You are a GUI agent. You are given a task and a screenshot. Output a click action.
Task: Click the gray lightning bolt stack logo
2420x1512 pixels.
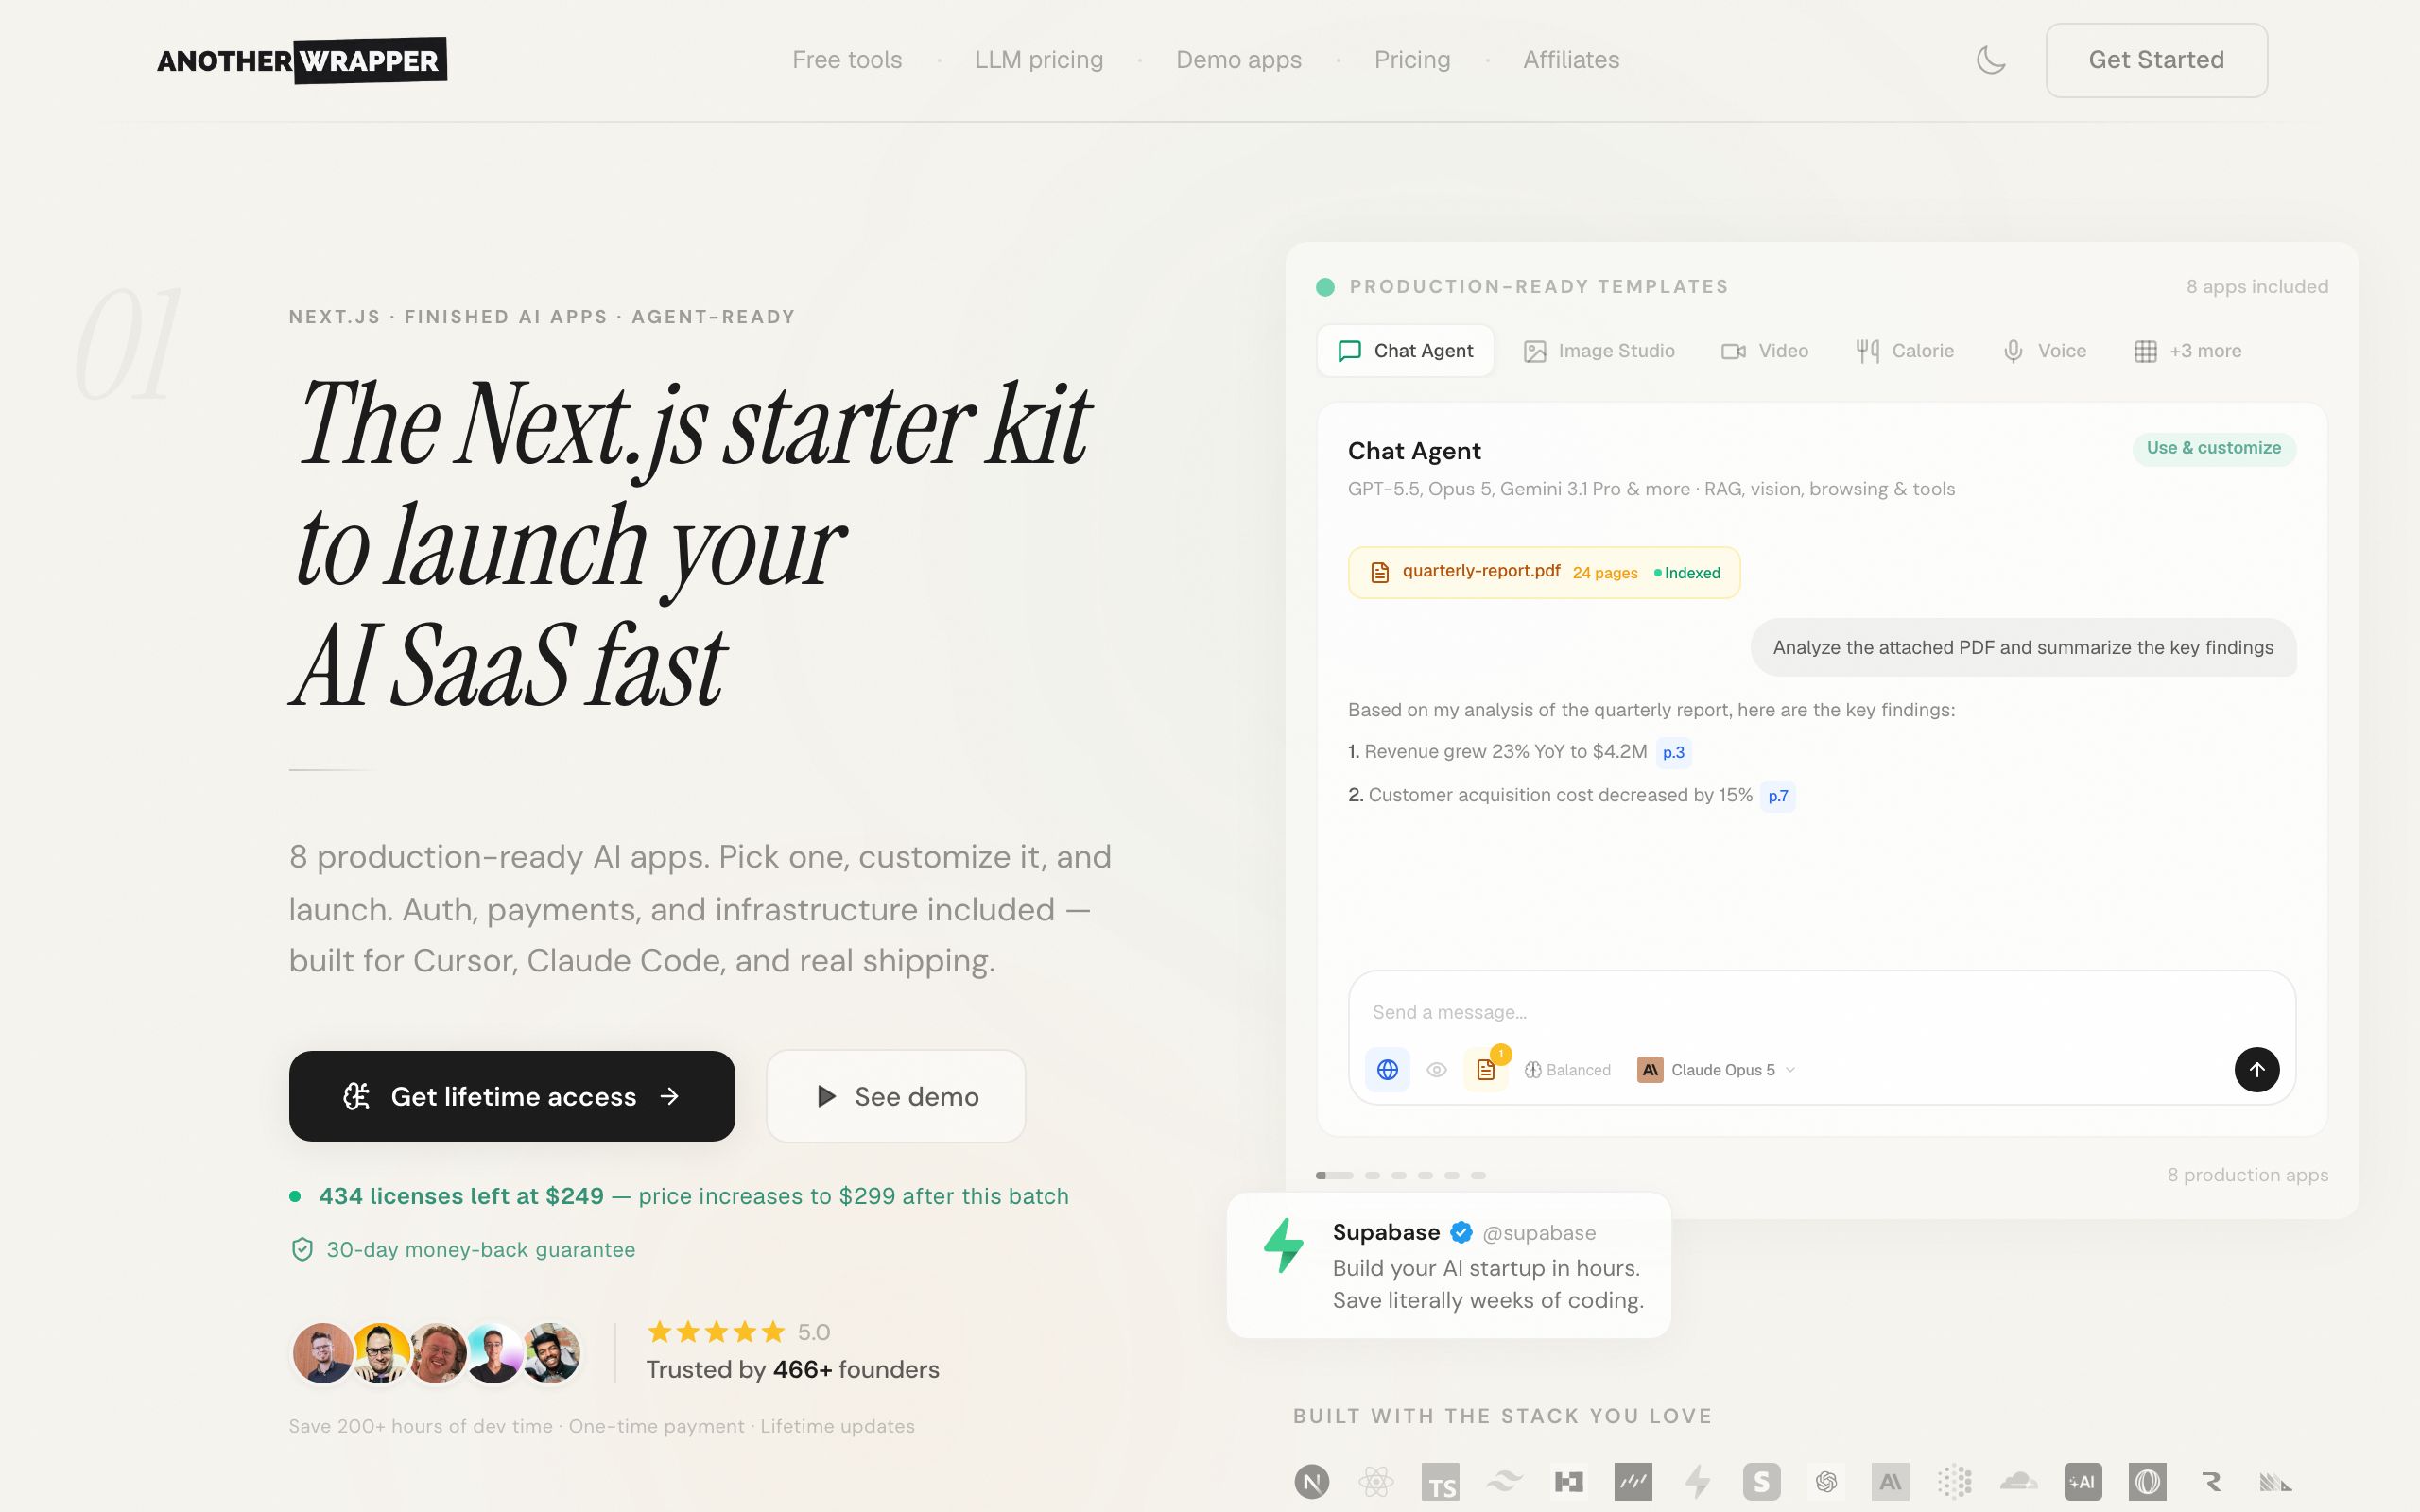click(x=1697, y=1481)
